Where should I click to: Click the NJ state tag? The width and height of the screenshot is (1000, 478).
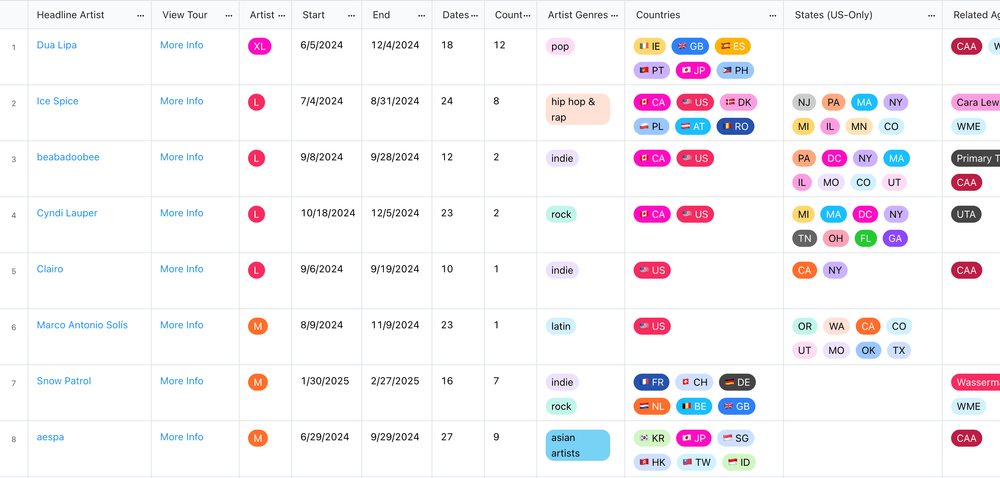[804, 103]
